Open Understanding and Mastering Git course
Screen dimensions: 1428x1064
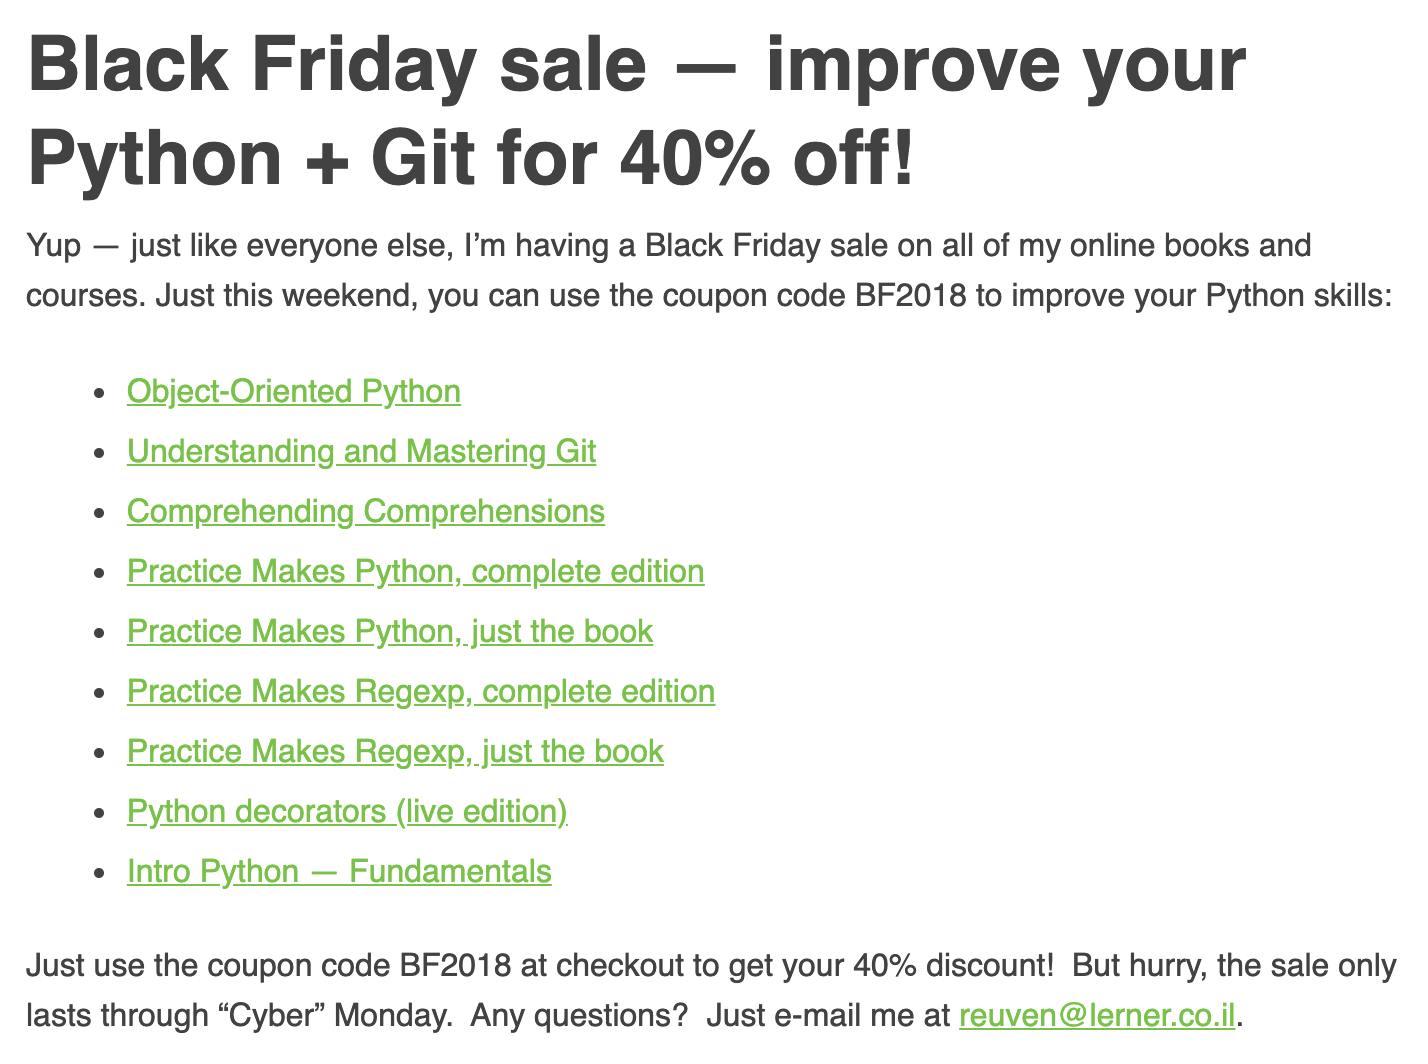[x=361, y=451]
